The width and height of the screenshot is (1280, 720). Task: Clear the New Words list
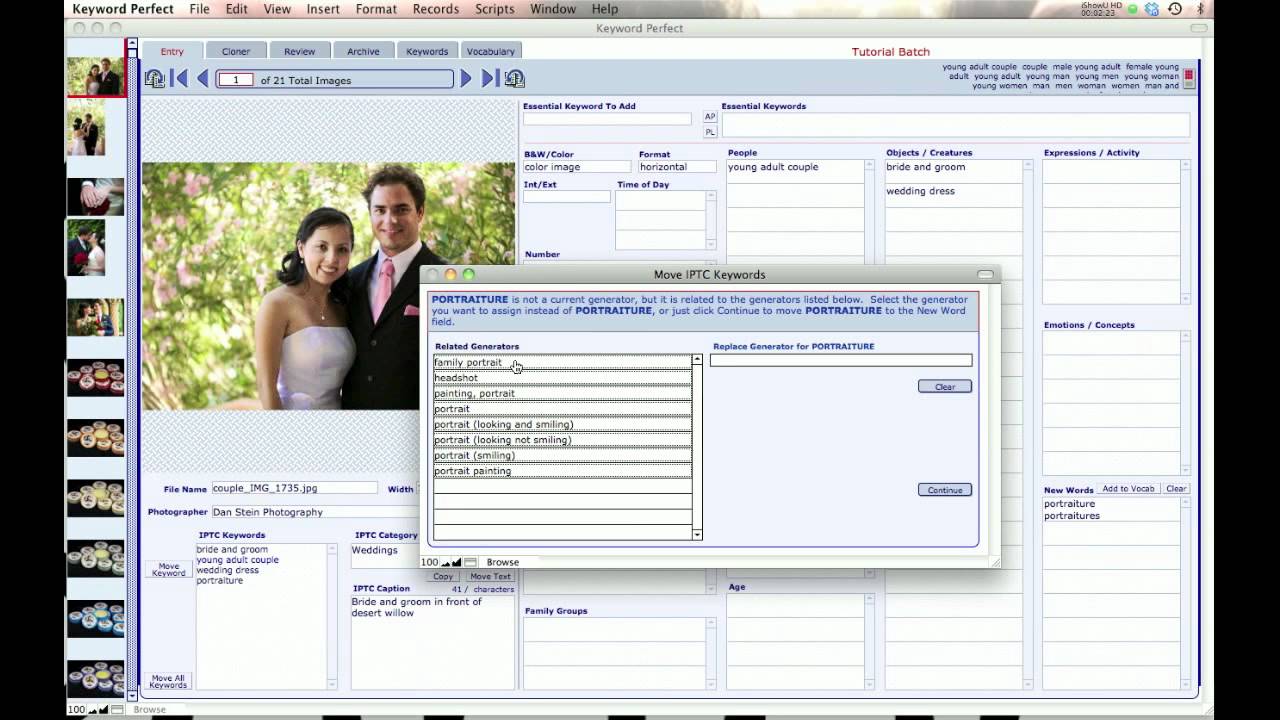click(x=1176, y=489)
